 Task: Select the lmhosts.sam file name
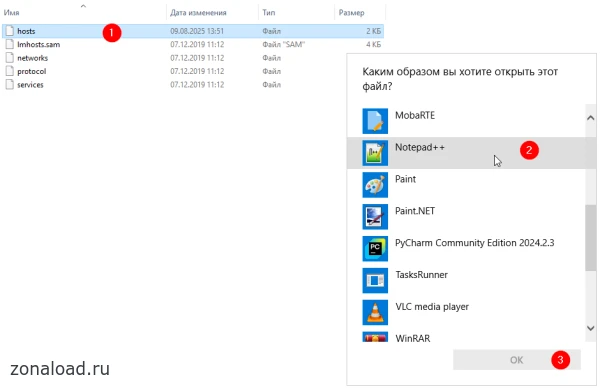[x=39, y=45]
